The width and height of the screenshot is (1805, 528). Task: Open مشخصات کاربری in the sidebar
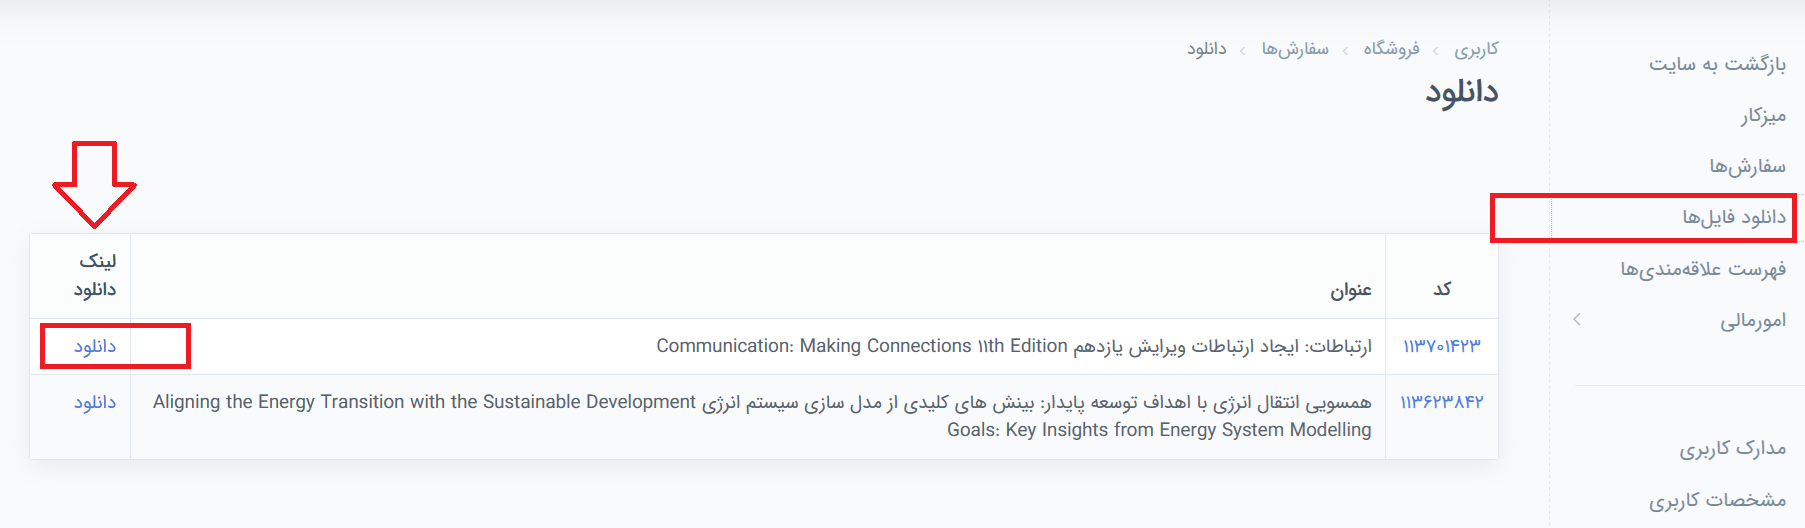1717,499
